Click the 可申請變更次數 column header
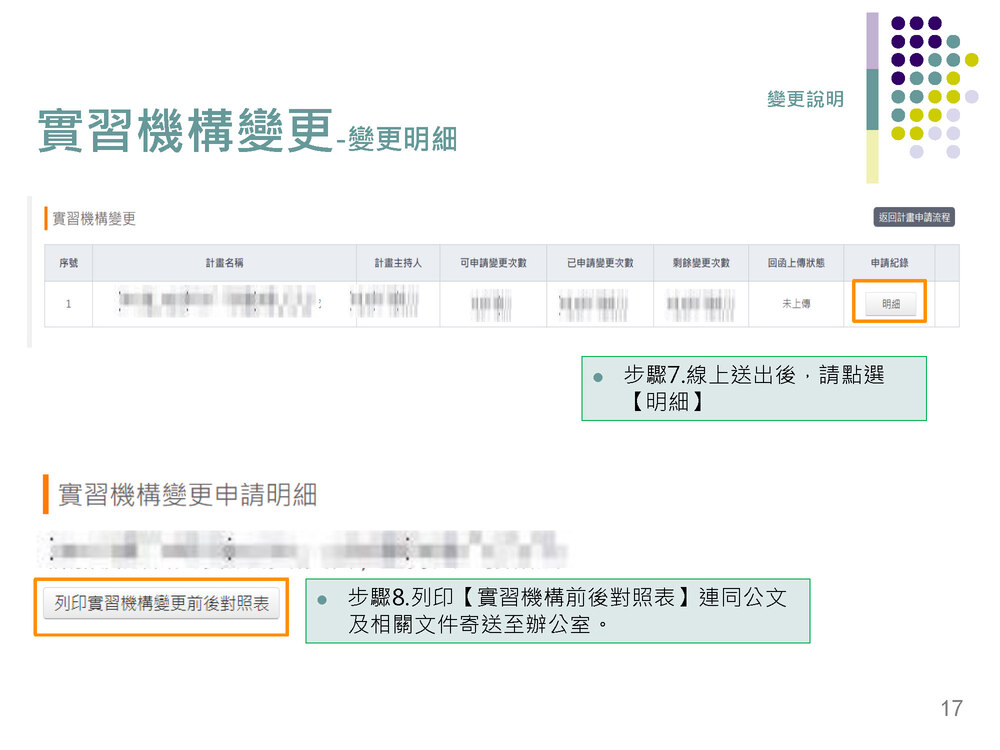Image resolution: width=1000 pixels, height=750 pixels. pyautogui.click(x=492, y=263)
